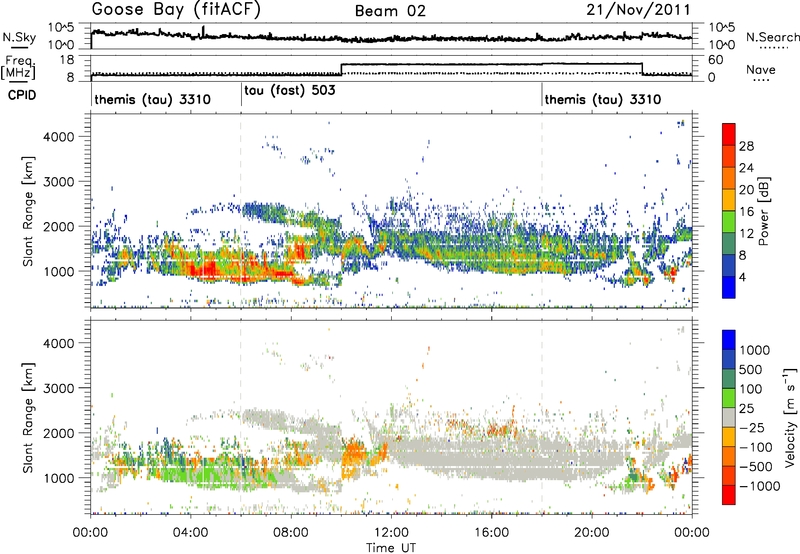
Task: Click the '04:00' time axis label
Action: (191, 533)
